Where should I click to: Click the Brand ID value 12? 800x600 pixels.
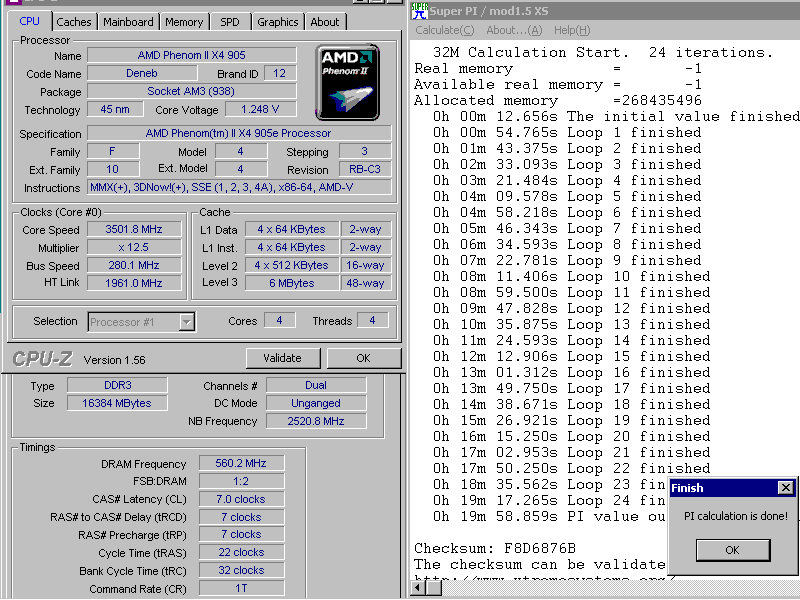point(280,73)
